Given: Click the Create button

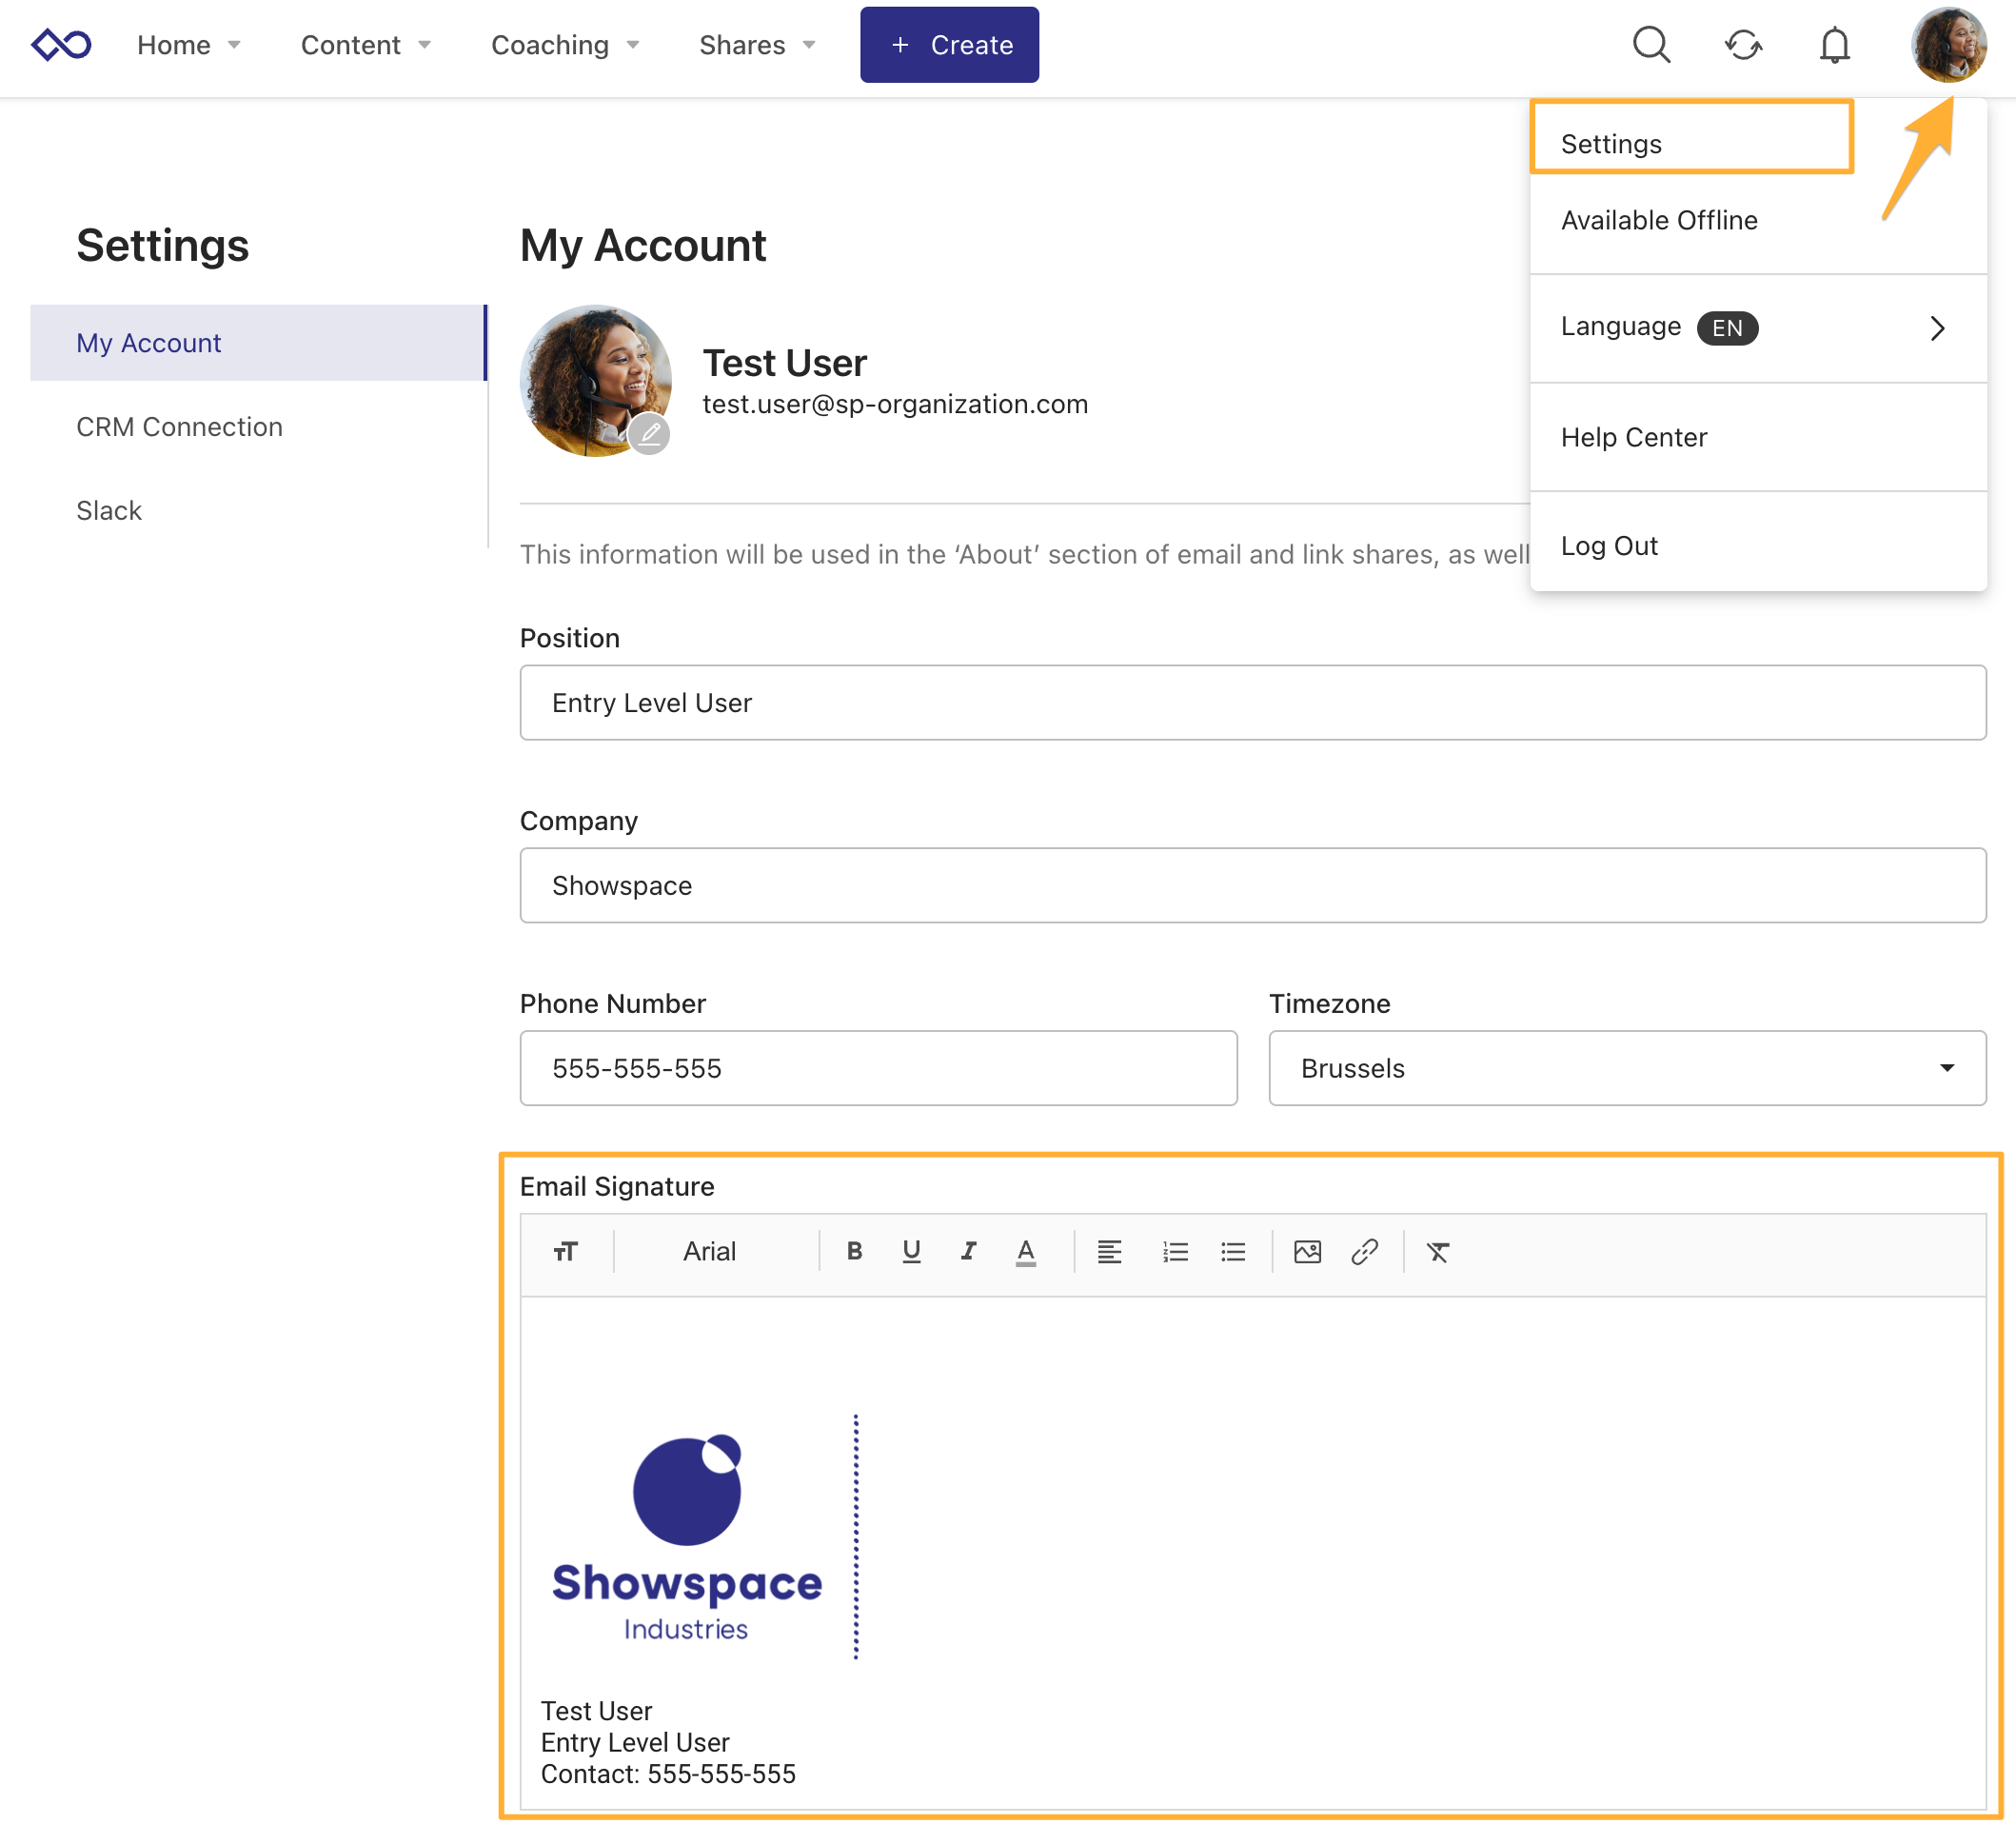Looking at the screenshot, I should pos(949,45).
